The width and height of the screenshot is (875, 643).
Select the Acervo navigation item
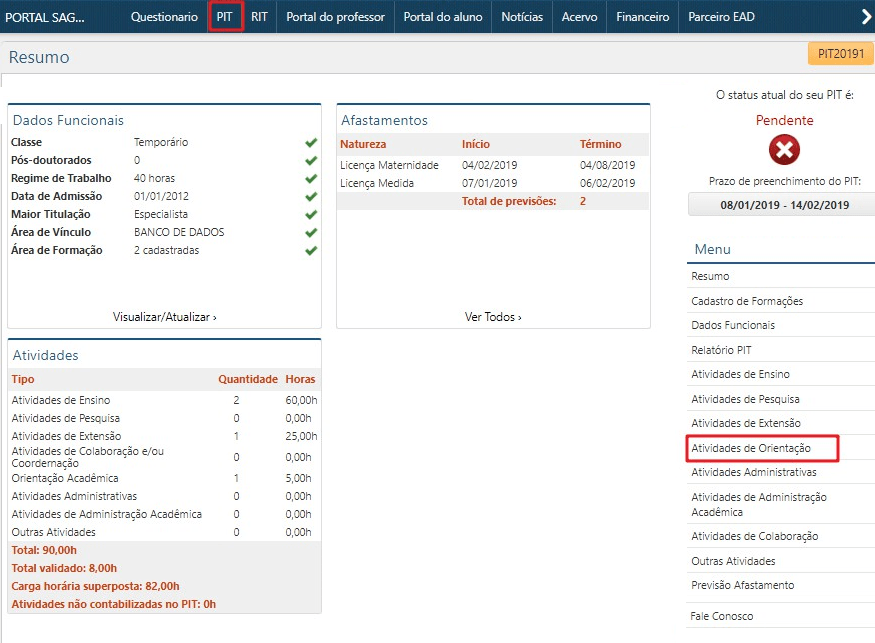click(579, 17)
